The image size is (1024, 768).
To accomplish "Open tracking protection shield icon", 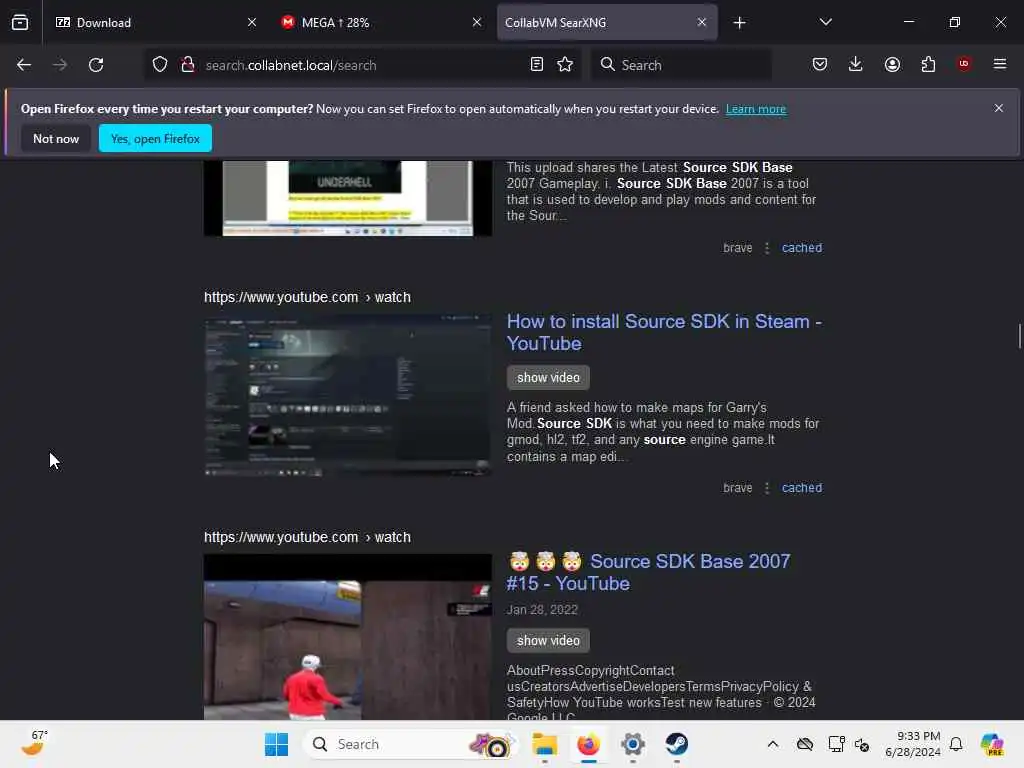I will coord(160,65).
